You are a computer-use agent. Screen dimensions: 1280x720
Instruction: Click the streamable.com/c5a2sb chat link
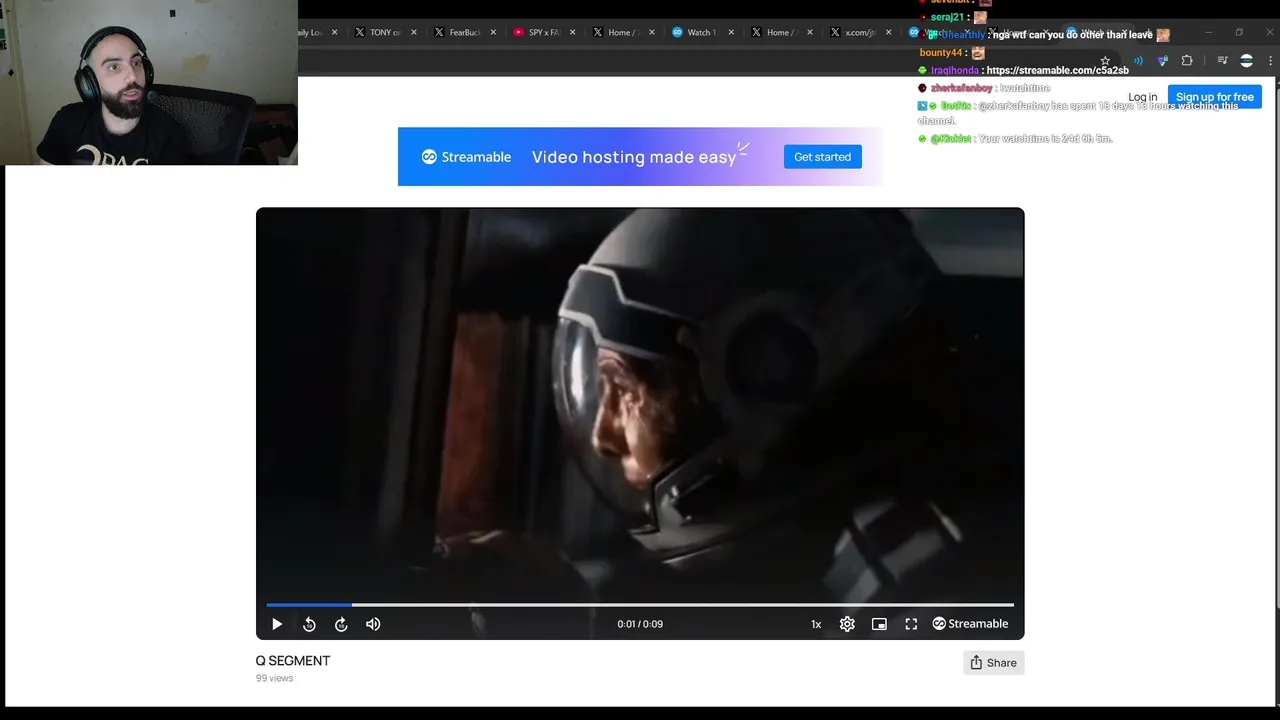1057,71
